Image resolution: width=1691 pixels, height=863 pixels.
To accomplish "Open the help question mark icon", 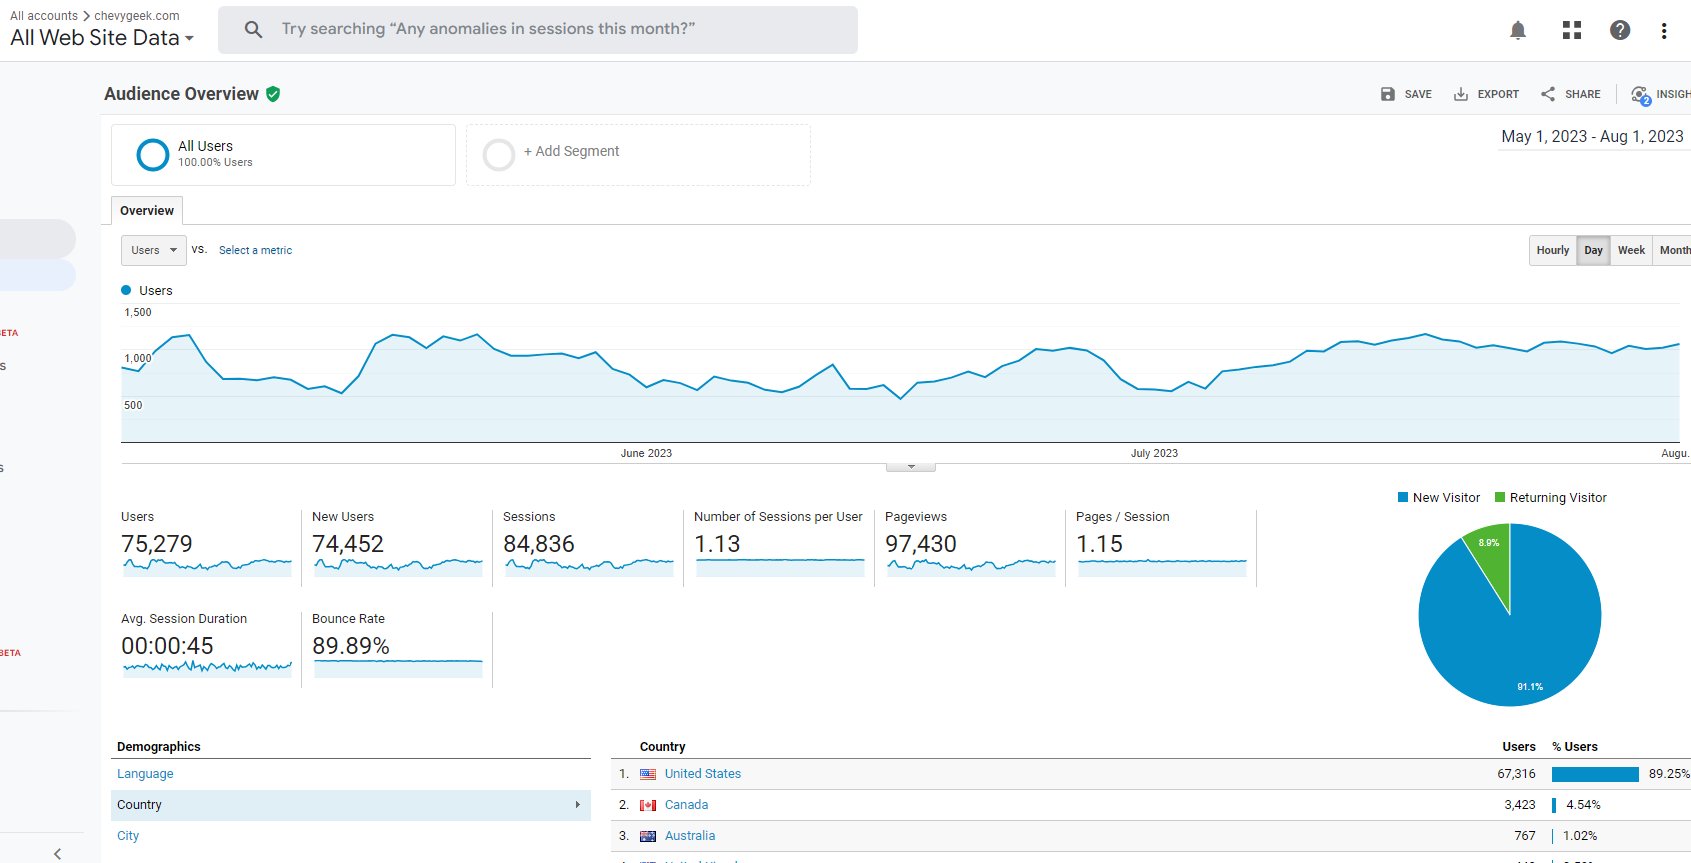I will pyautogui.click(x=1619, y=30).
